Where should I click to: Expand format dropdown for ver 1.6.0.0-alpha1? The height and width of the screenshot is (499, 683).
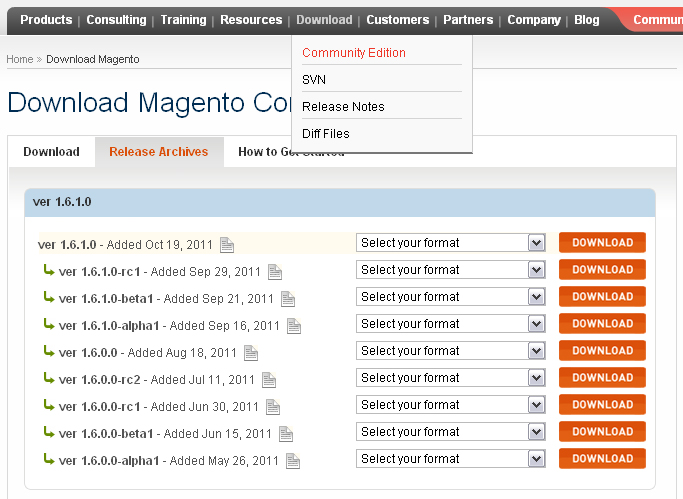451,459
